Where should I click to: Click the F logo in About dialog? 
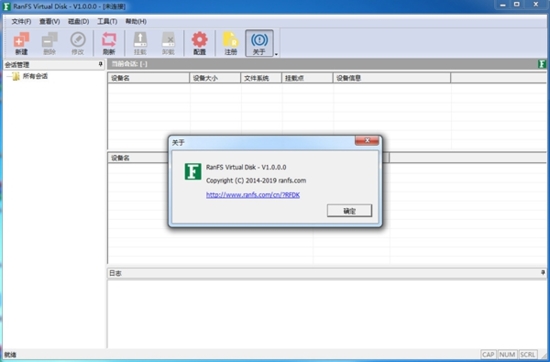click(193, 171)
